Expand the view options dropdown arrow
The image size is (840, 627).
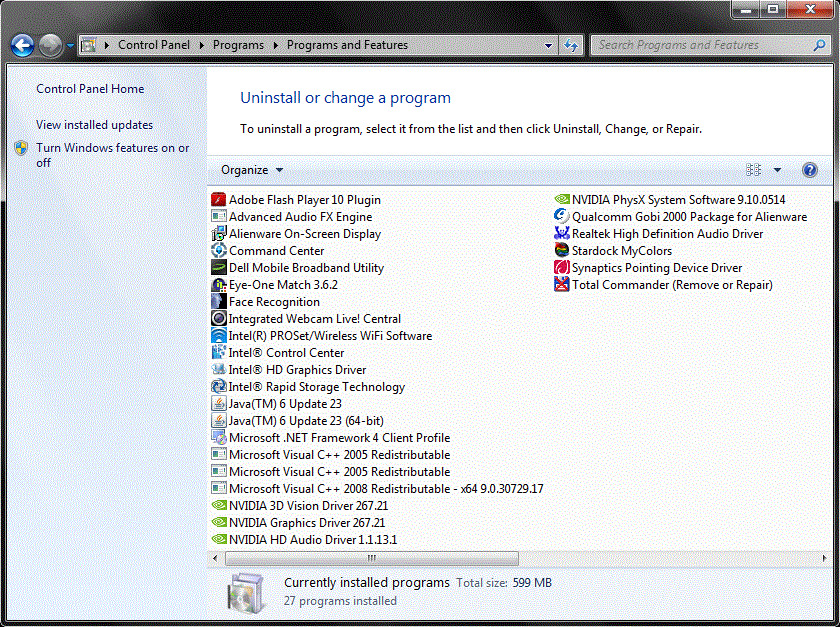(x=777, y=170)
